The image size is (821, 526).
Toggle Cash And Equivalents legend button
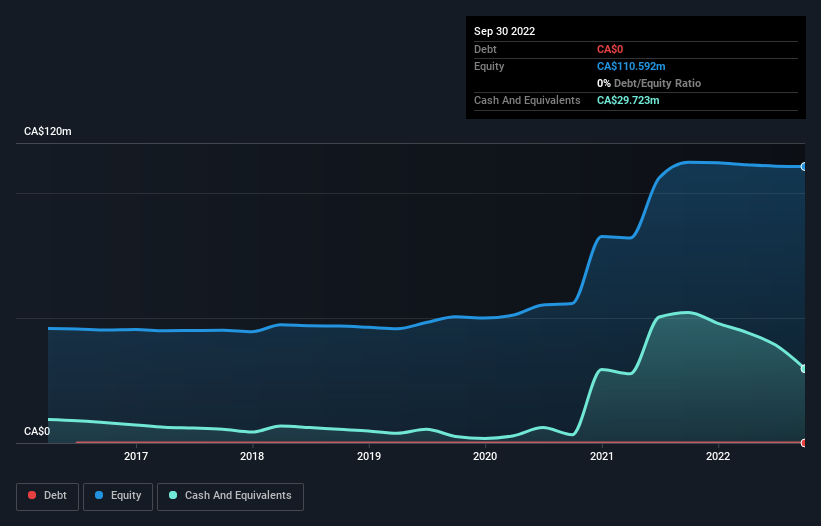pyautogui.click(x=230, y=496)
